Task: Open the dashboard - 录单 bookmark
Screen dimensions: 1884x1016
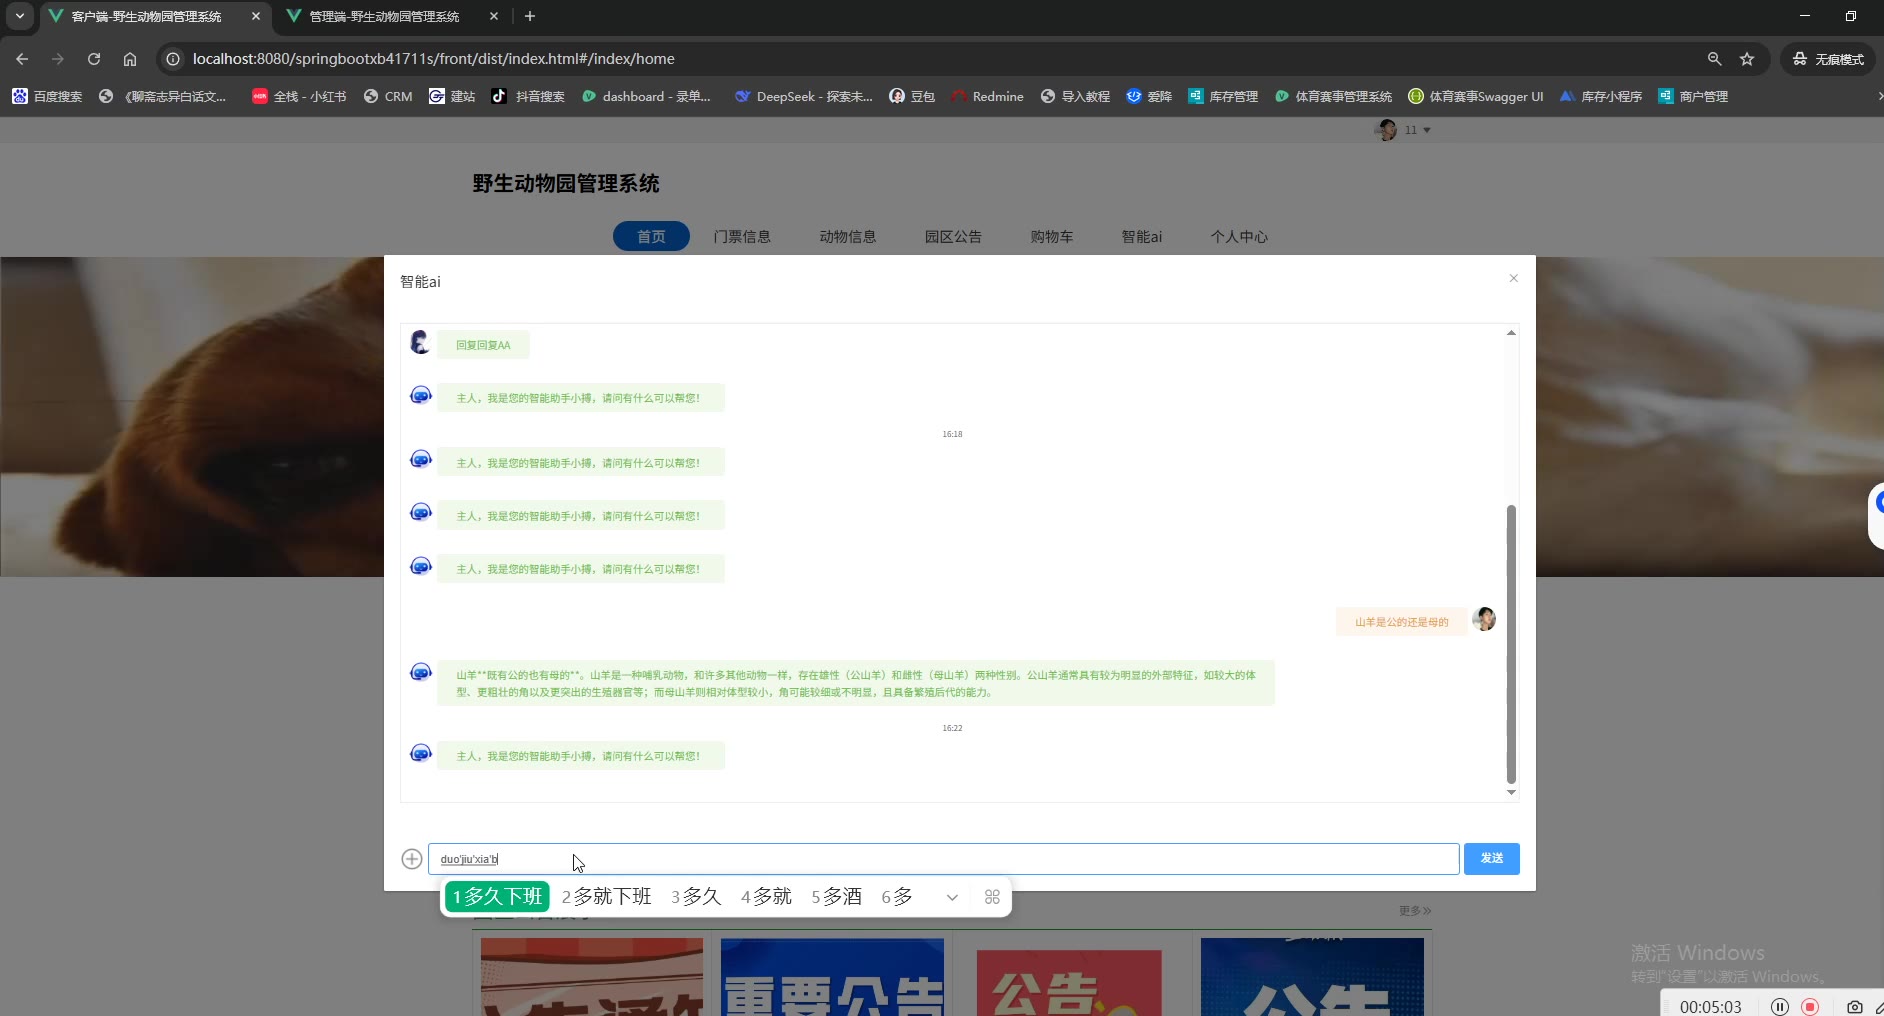Action: pos(646,97)
